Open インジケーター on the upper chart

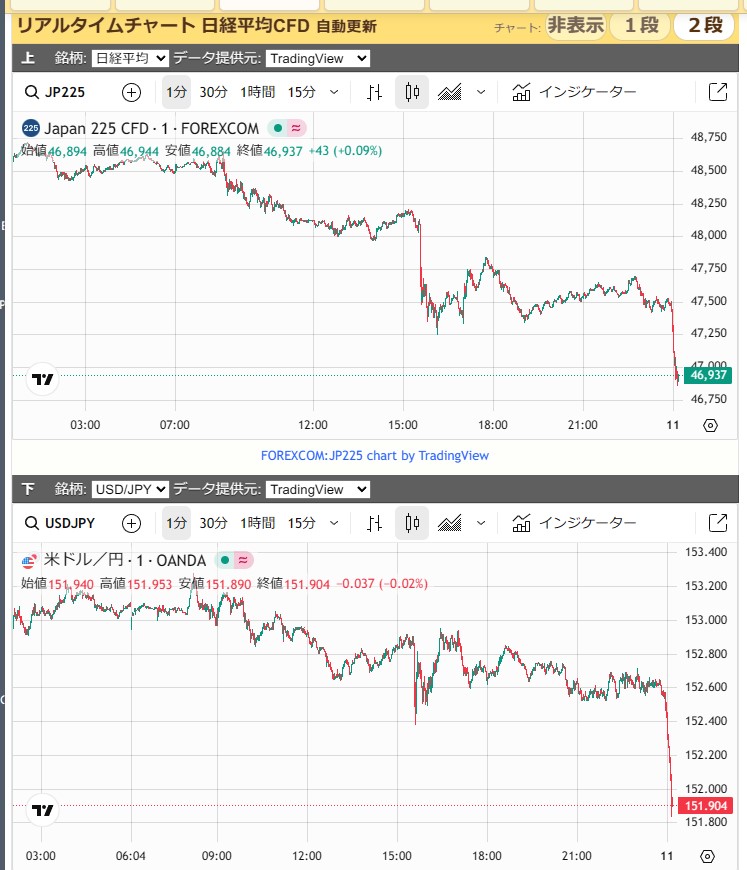click(x=574, y=93)
